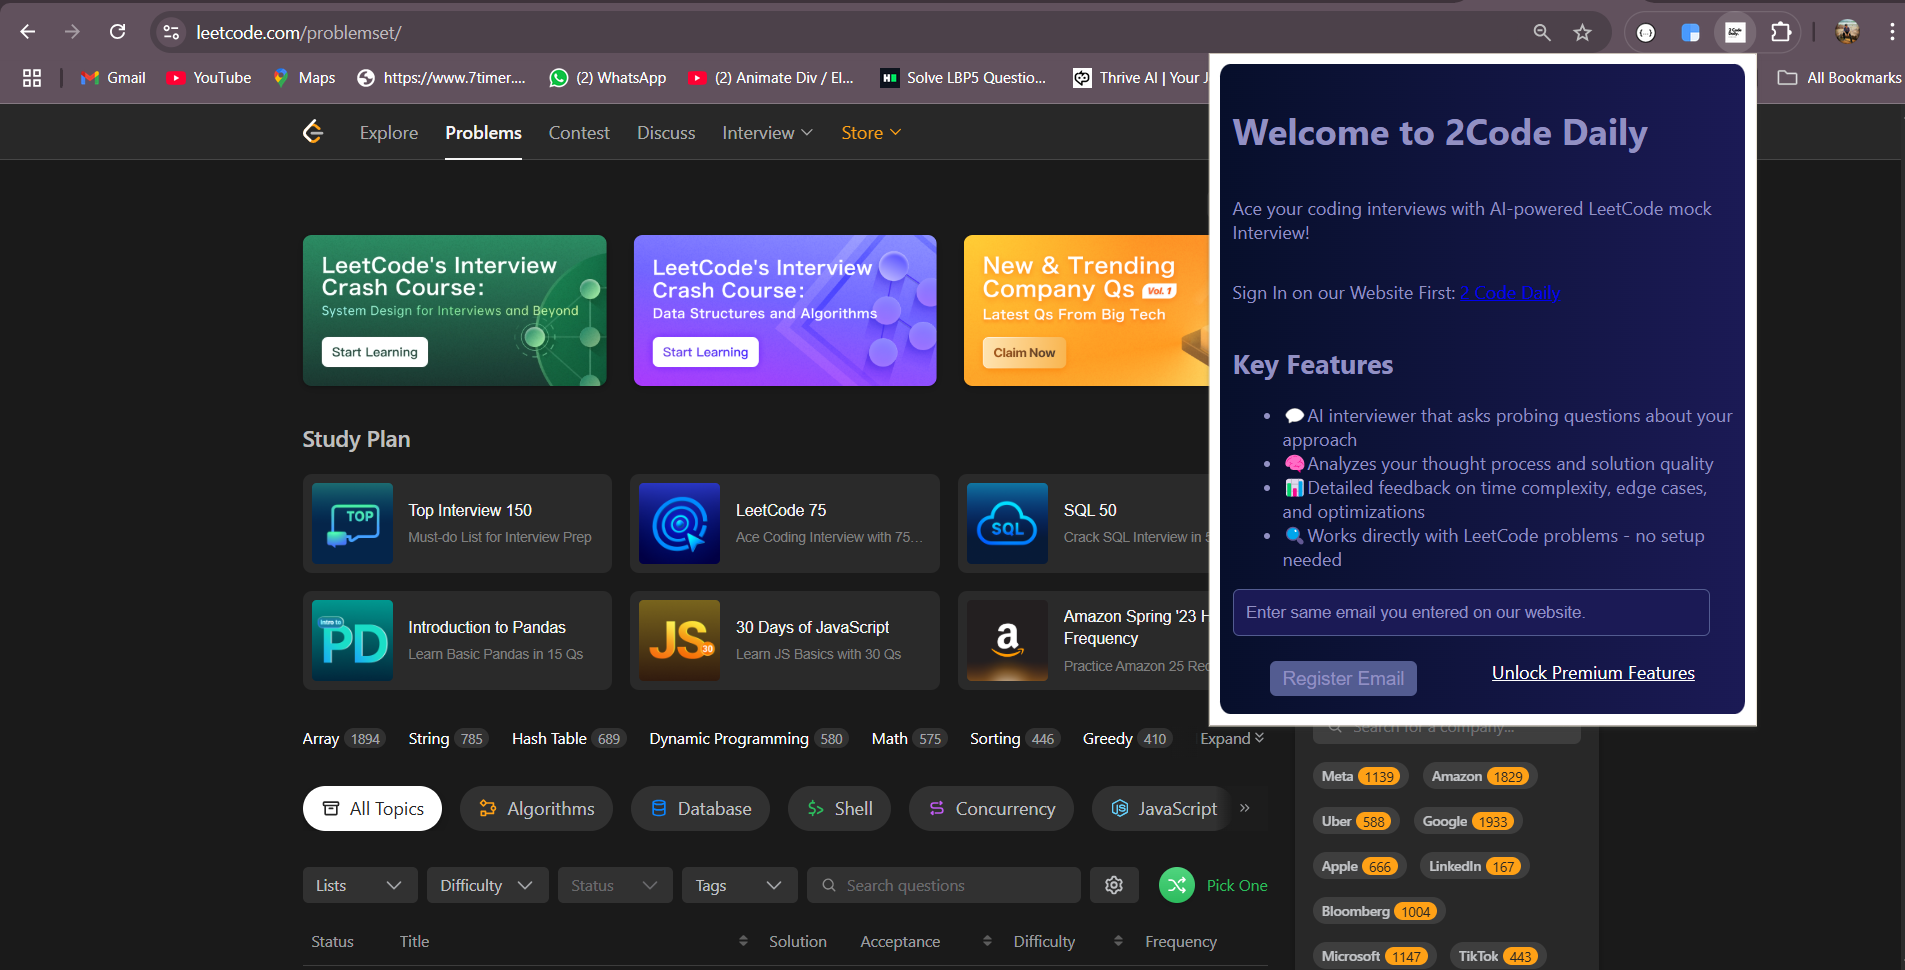The height and width of the screenshot is (970, 1905).
Task: Click Start Learning on Data Structures course
Action: click(706, 352)
